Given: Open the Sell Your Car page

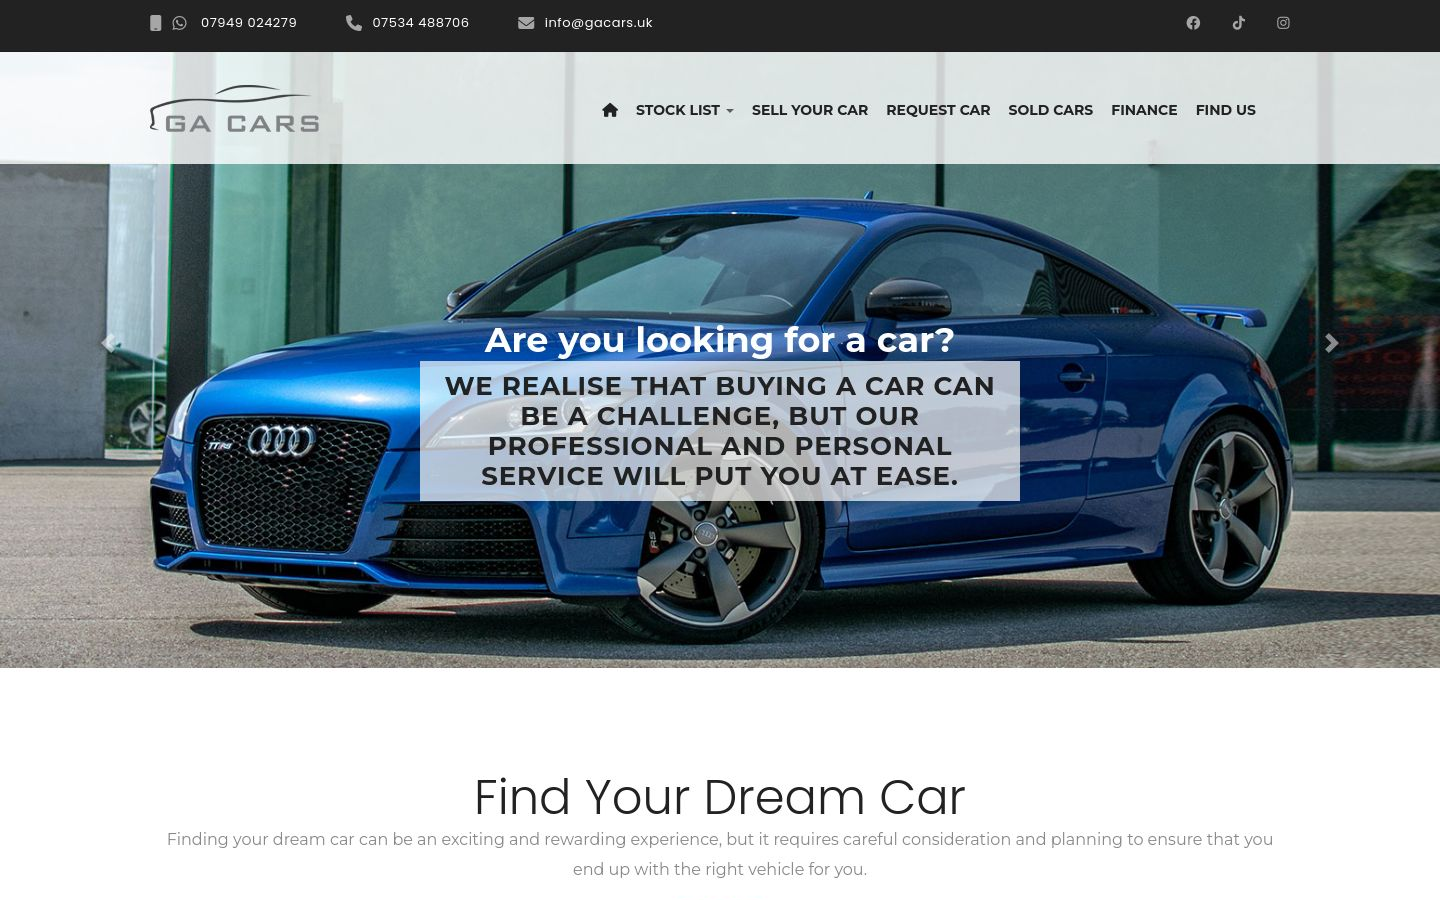Looking at the screenshot, I should click(x=810, y=110).
